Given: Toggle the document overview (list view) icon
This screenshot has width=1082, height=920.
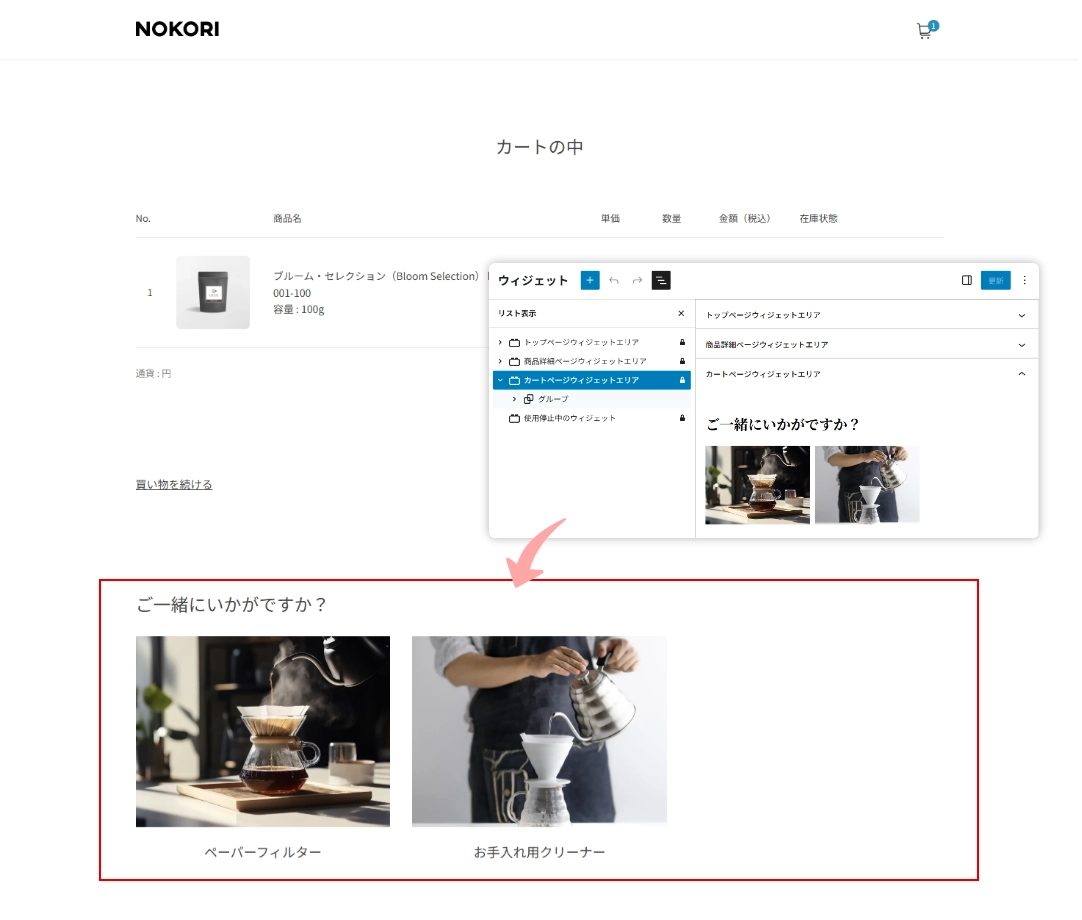Looking at the screenshot, I should 661,280.
